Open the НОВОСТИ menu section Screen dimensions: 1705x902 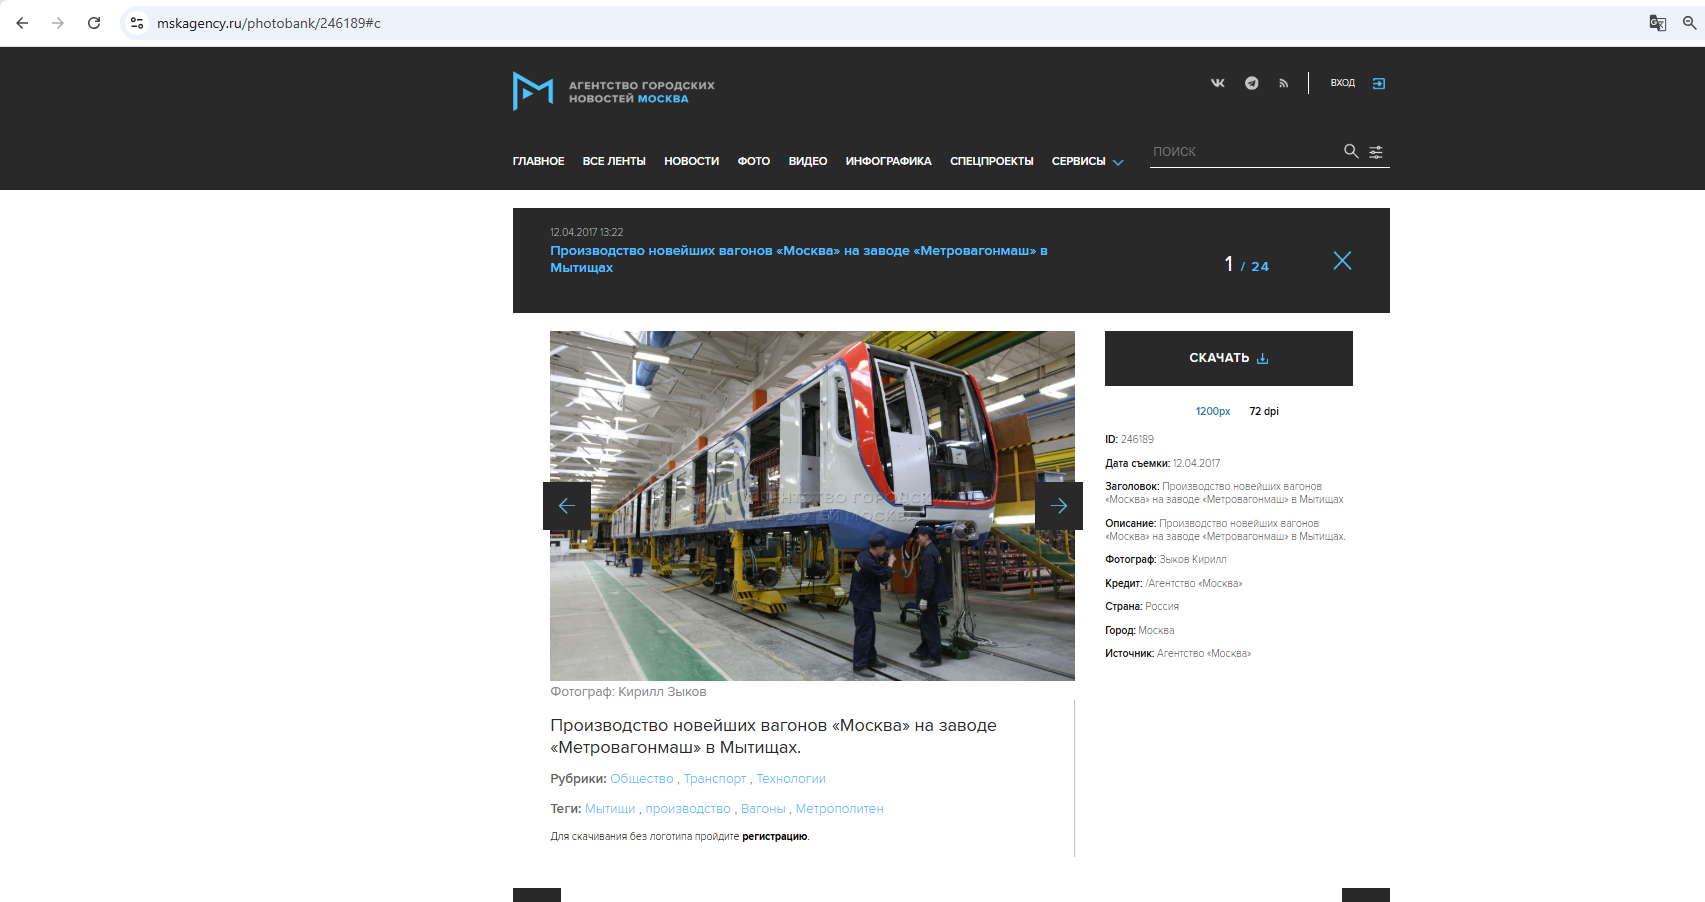click(691, 161)
